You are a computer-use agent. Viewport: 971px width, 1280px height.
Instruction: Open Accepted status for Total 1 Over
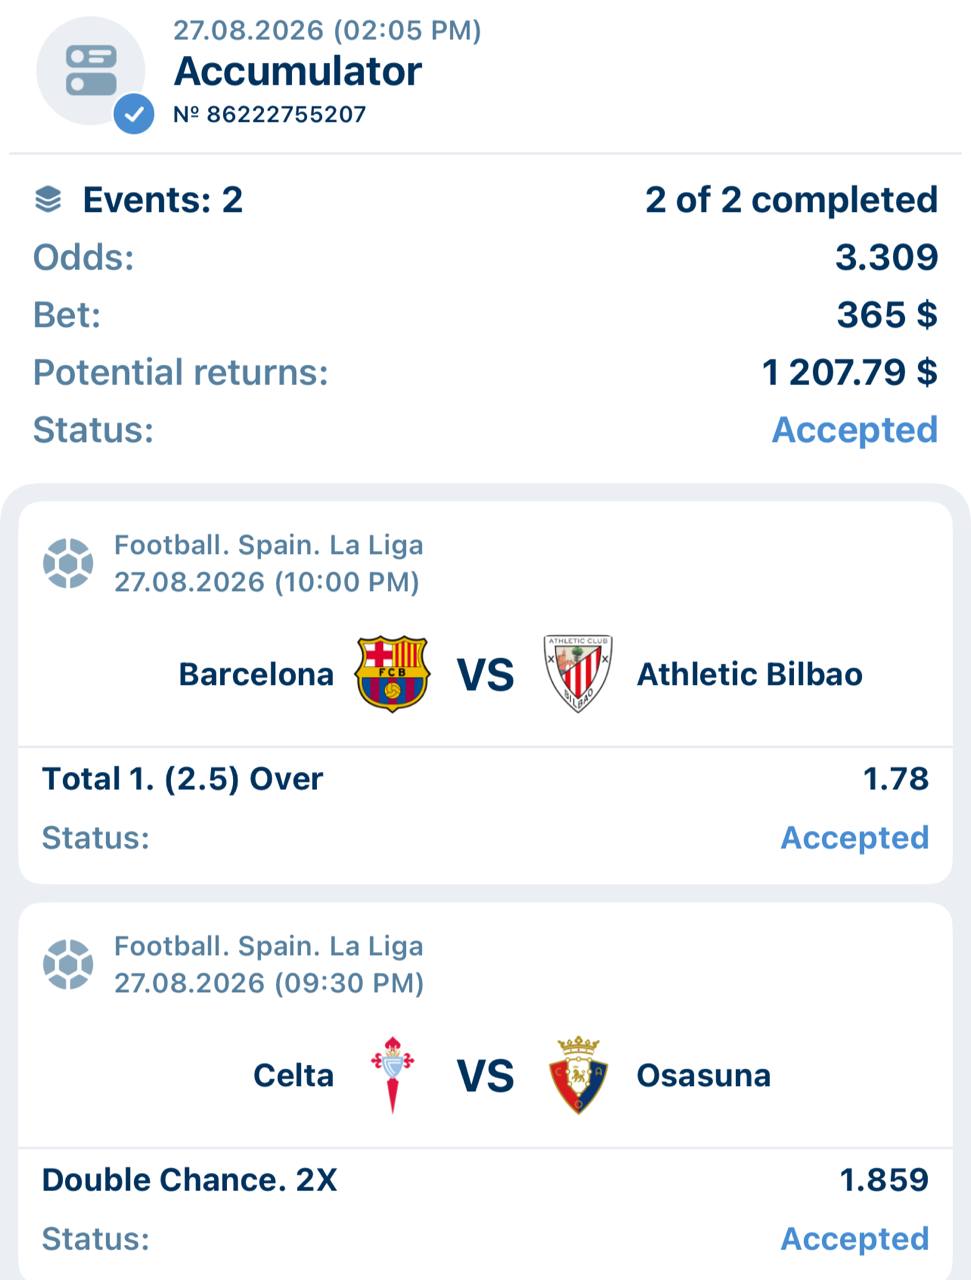pos(855,838)
